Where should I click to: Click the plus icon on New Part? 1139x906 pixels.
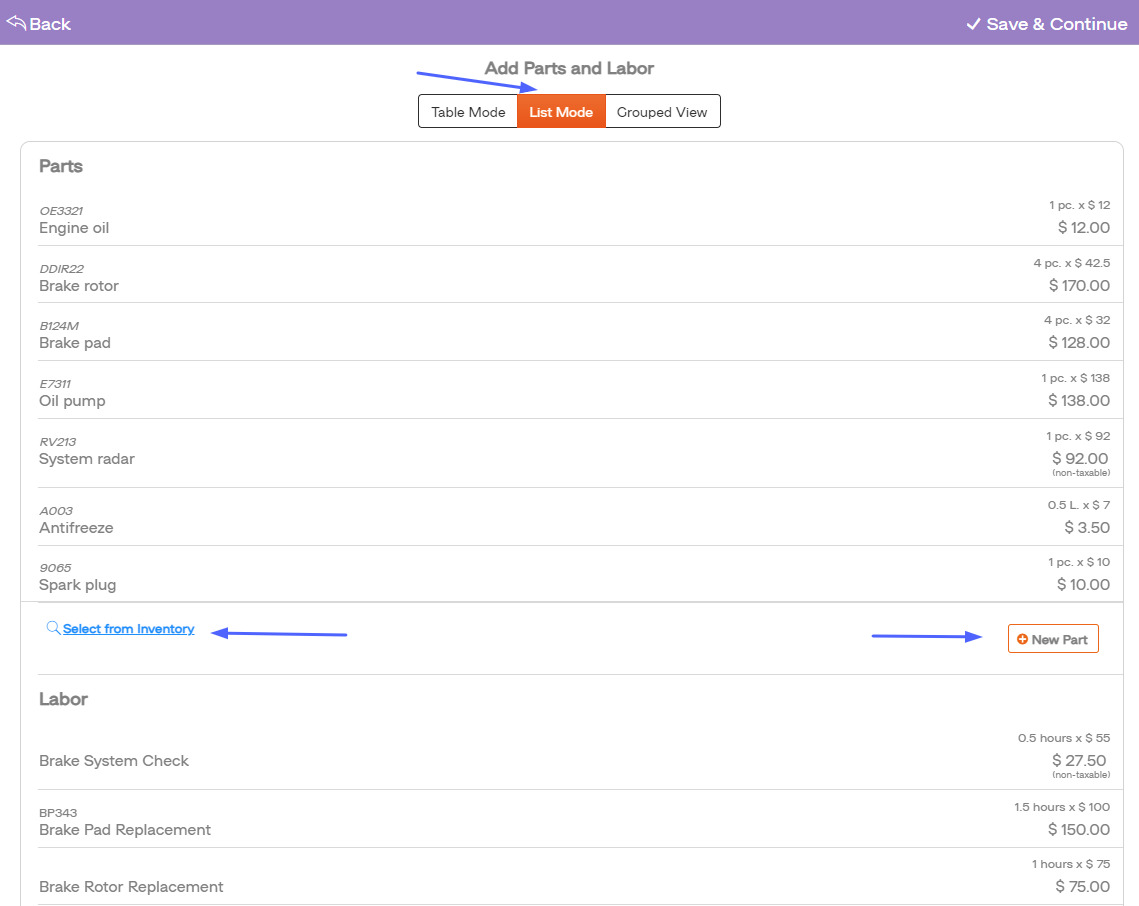tap(1022, 640)
